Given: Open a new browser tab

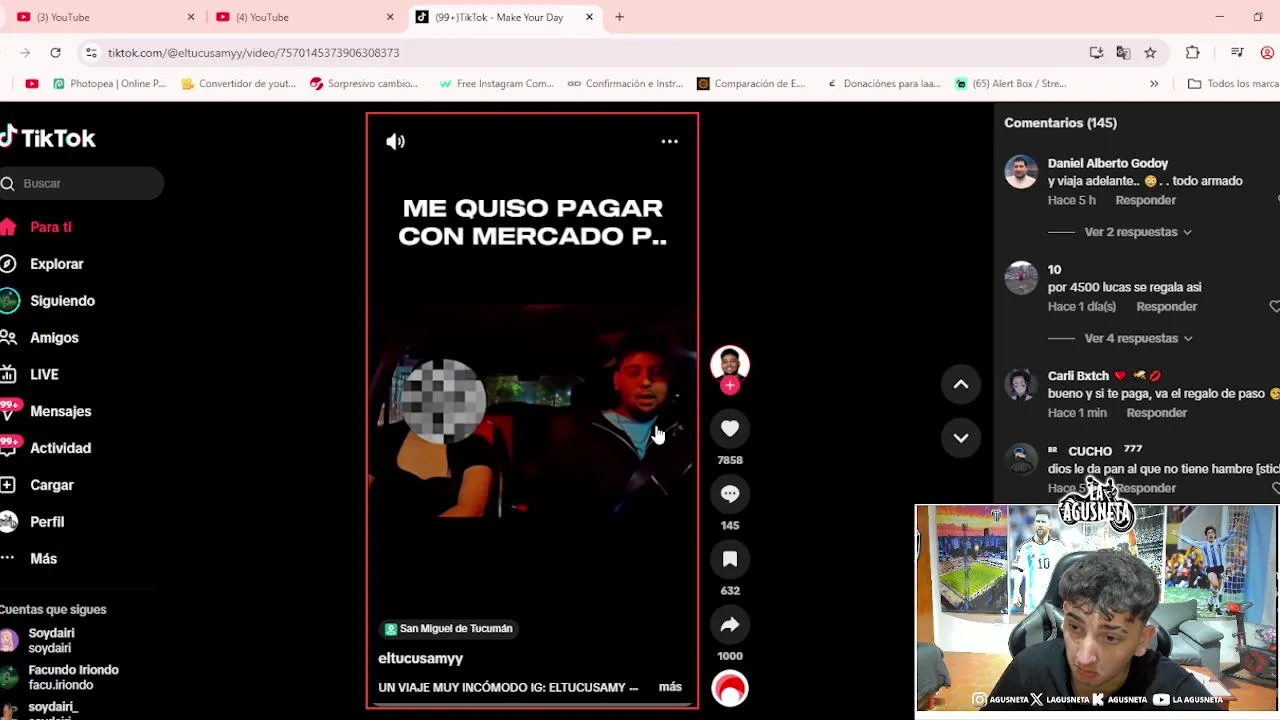Looking at the screenshot, I should [x=619, y=17].
